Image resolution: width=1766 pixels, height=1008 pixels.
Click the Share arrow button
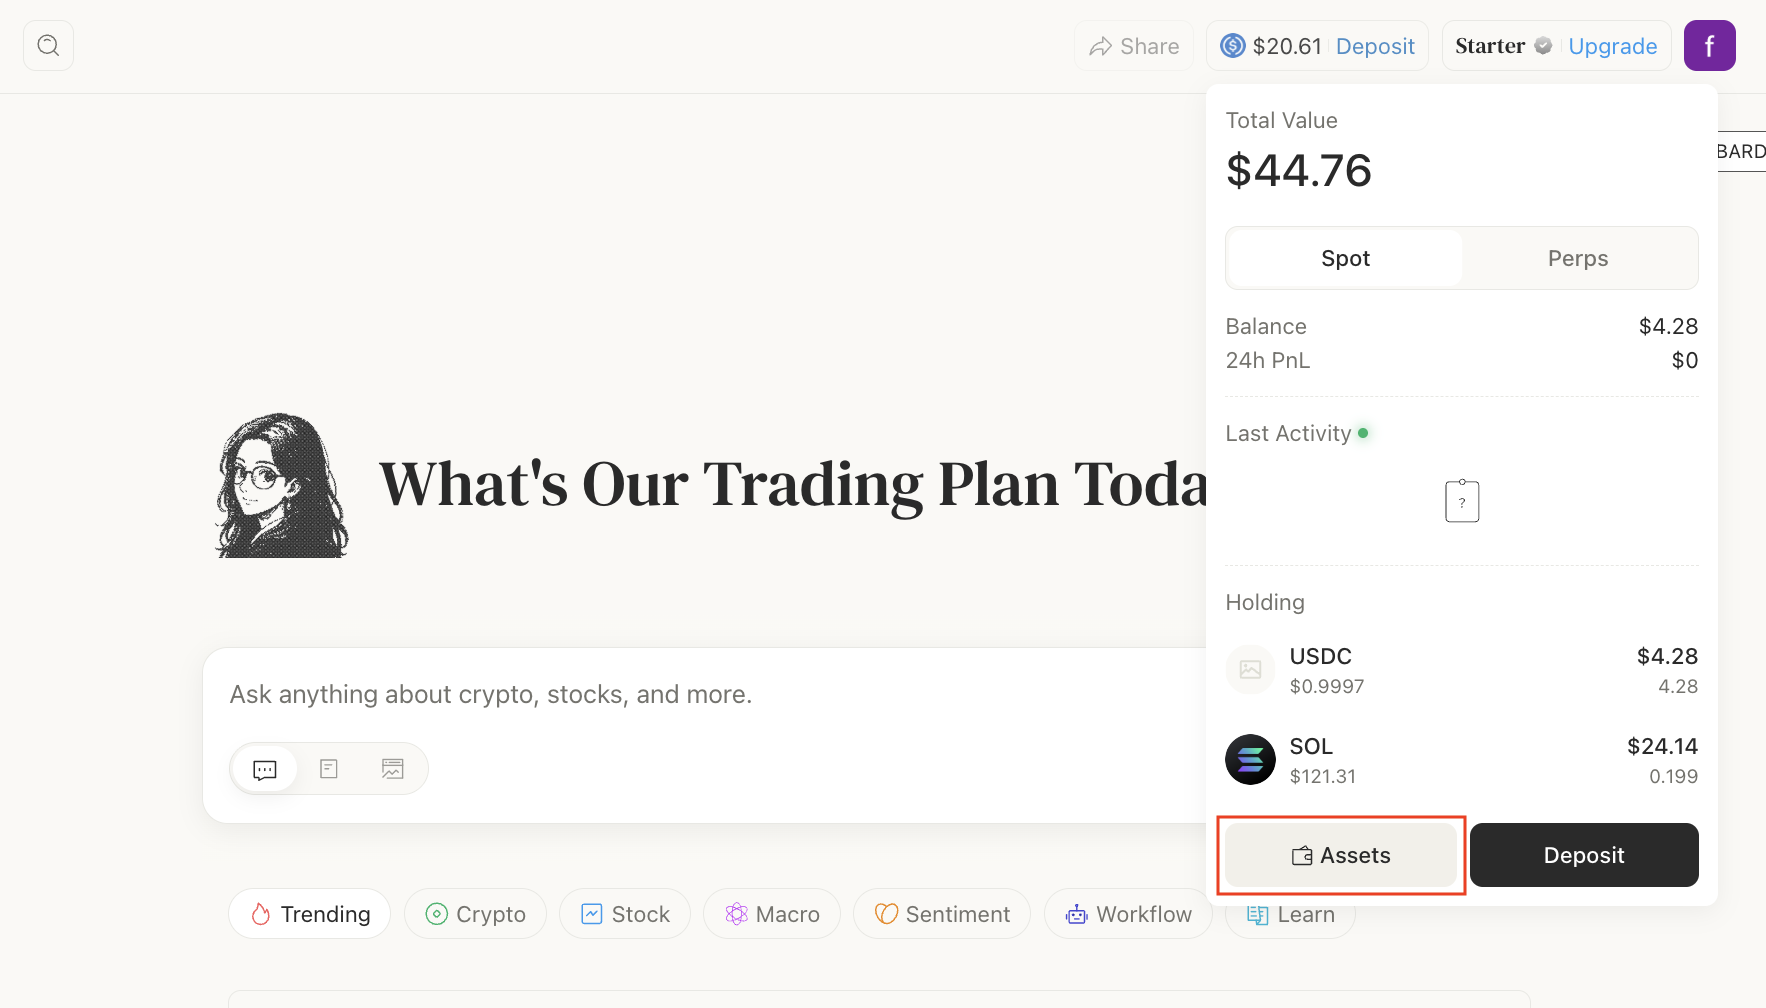(x=1134, y=46)
